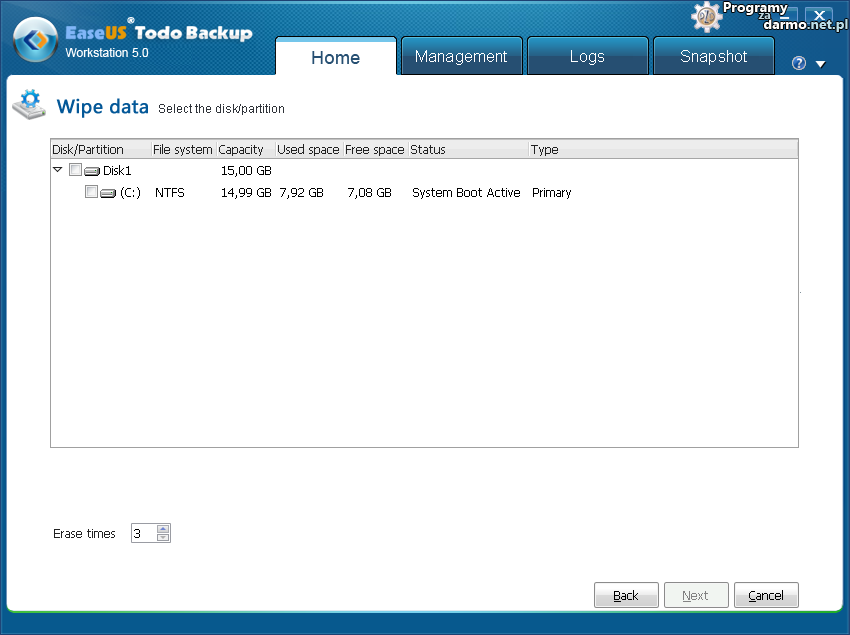Collapse the Disk1 tree node

coord(58,170)
